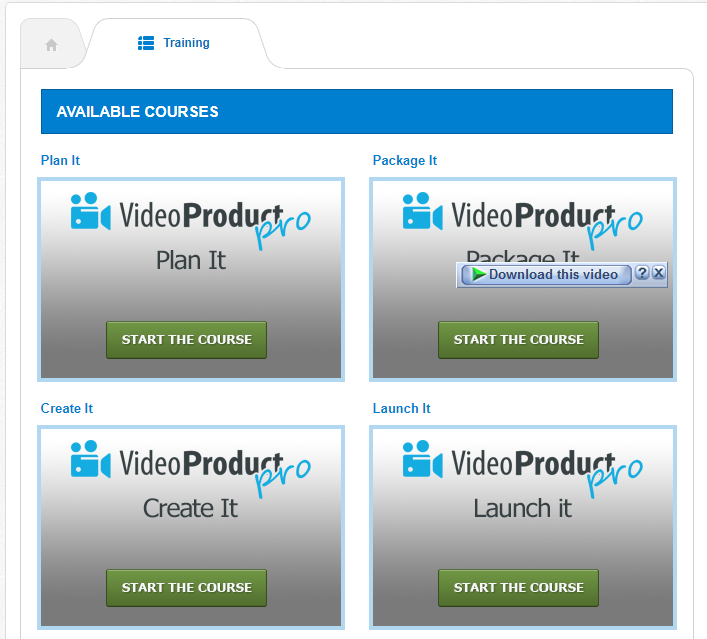Open help on the download overlay
Screen dimensions: 707x639
(642, 272)
